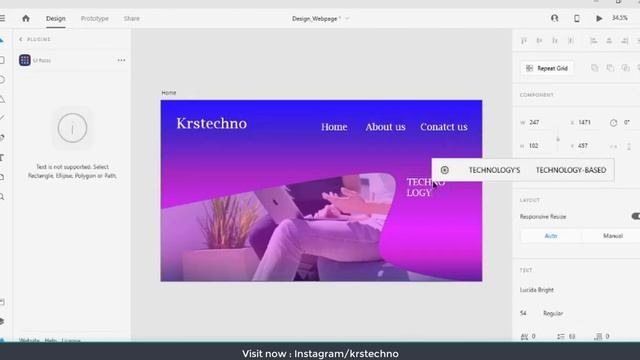Click the Align Top icon
Screen dimensions: 640x360
pos(524,40)
